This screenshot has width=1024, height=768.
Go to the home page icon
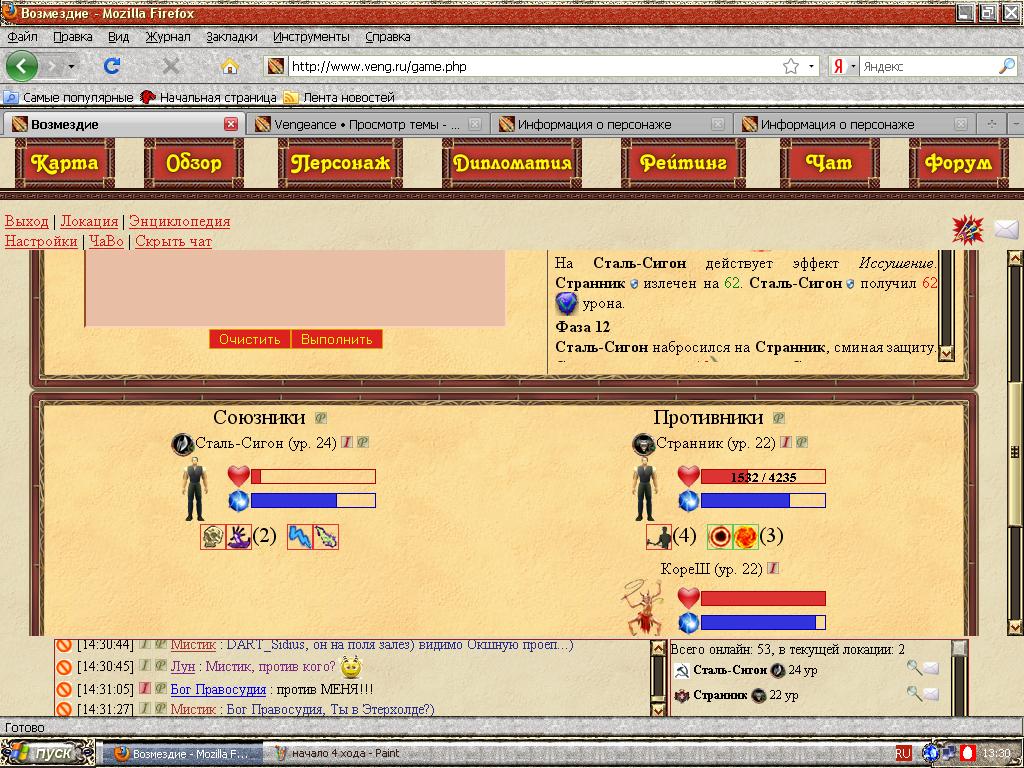pos(229,66)
